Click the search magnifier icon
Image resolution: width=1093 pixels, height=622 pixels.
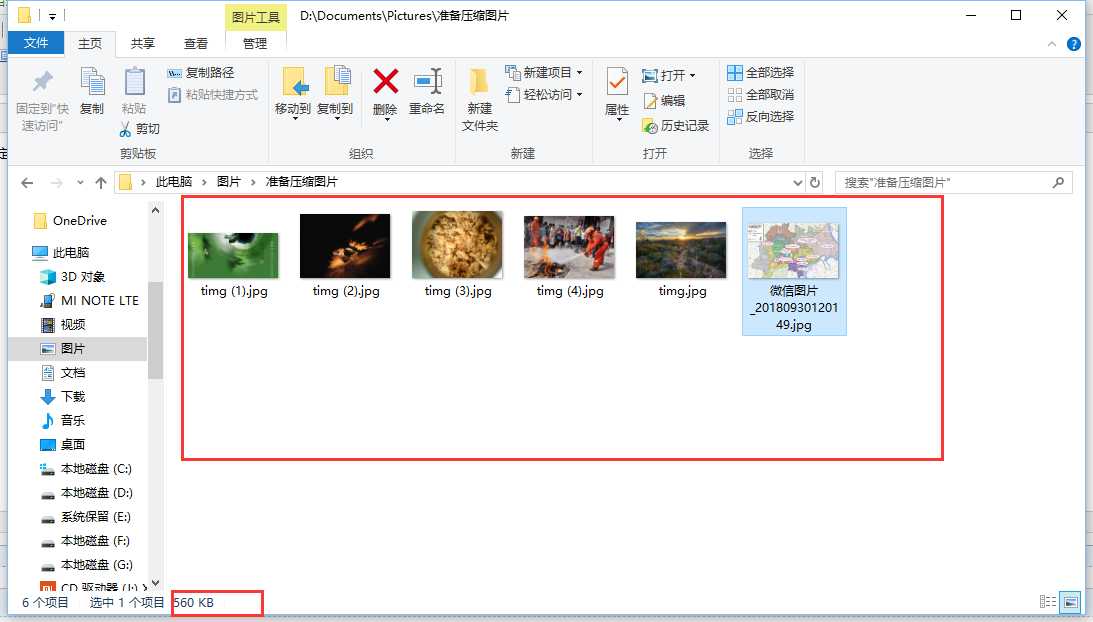coord(1058,183)
